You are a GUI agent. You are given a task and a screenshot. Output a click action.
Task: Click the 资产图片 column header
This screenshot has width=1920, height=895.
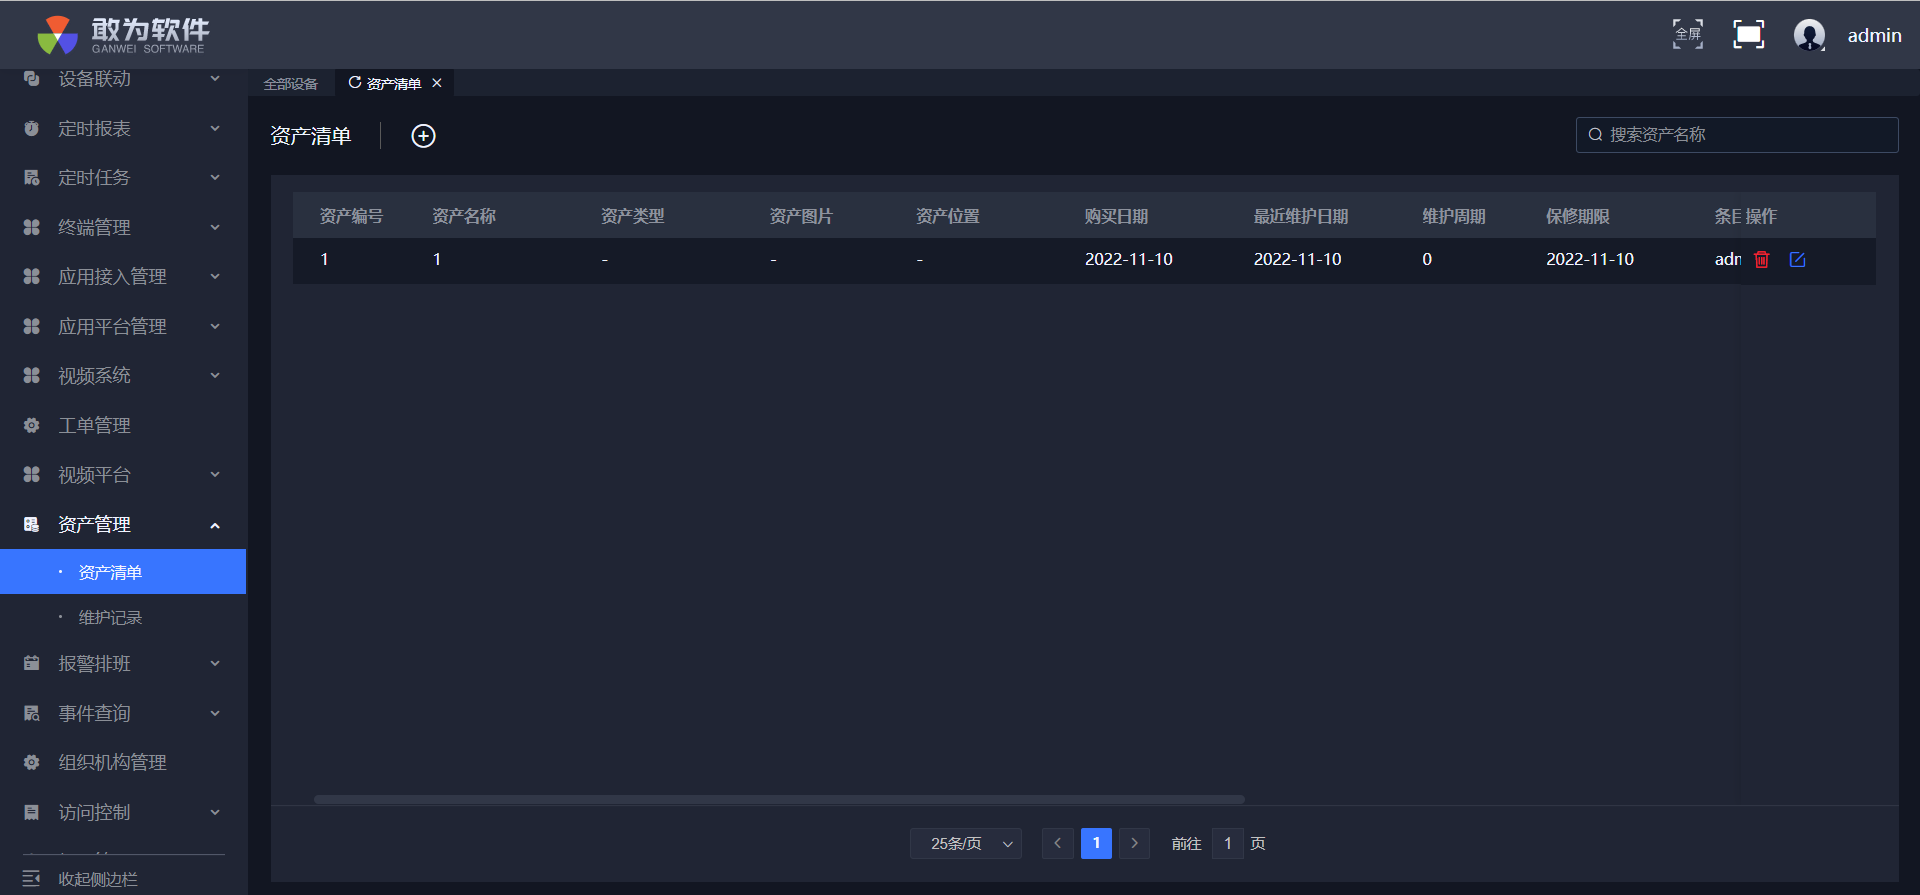tap(801, 216)
